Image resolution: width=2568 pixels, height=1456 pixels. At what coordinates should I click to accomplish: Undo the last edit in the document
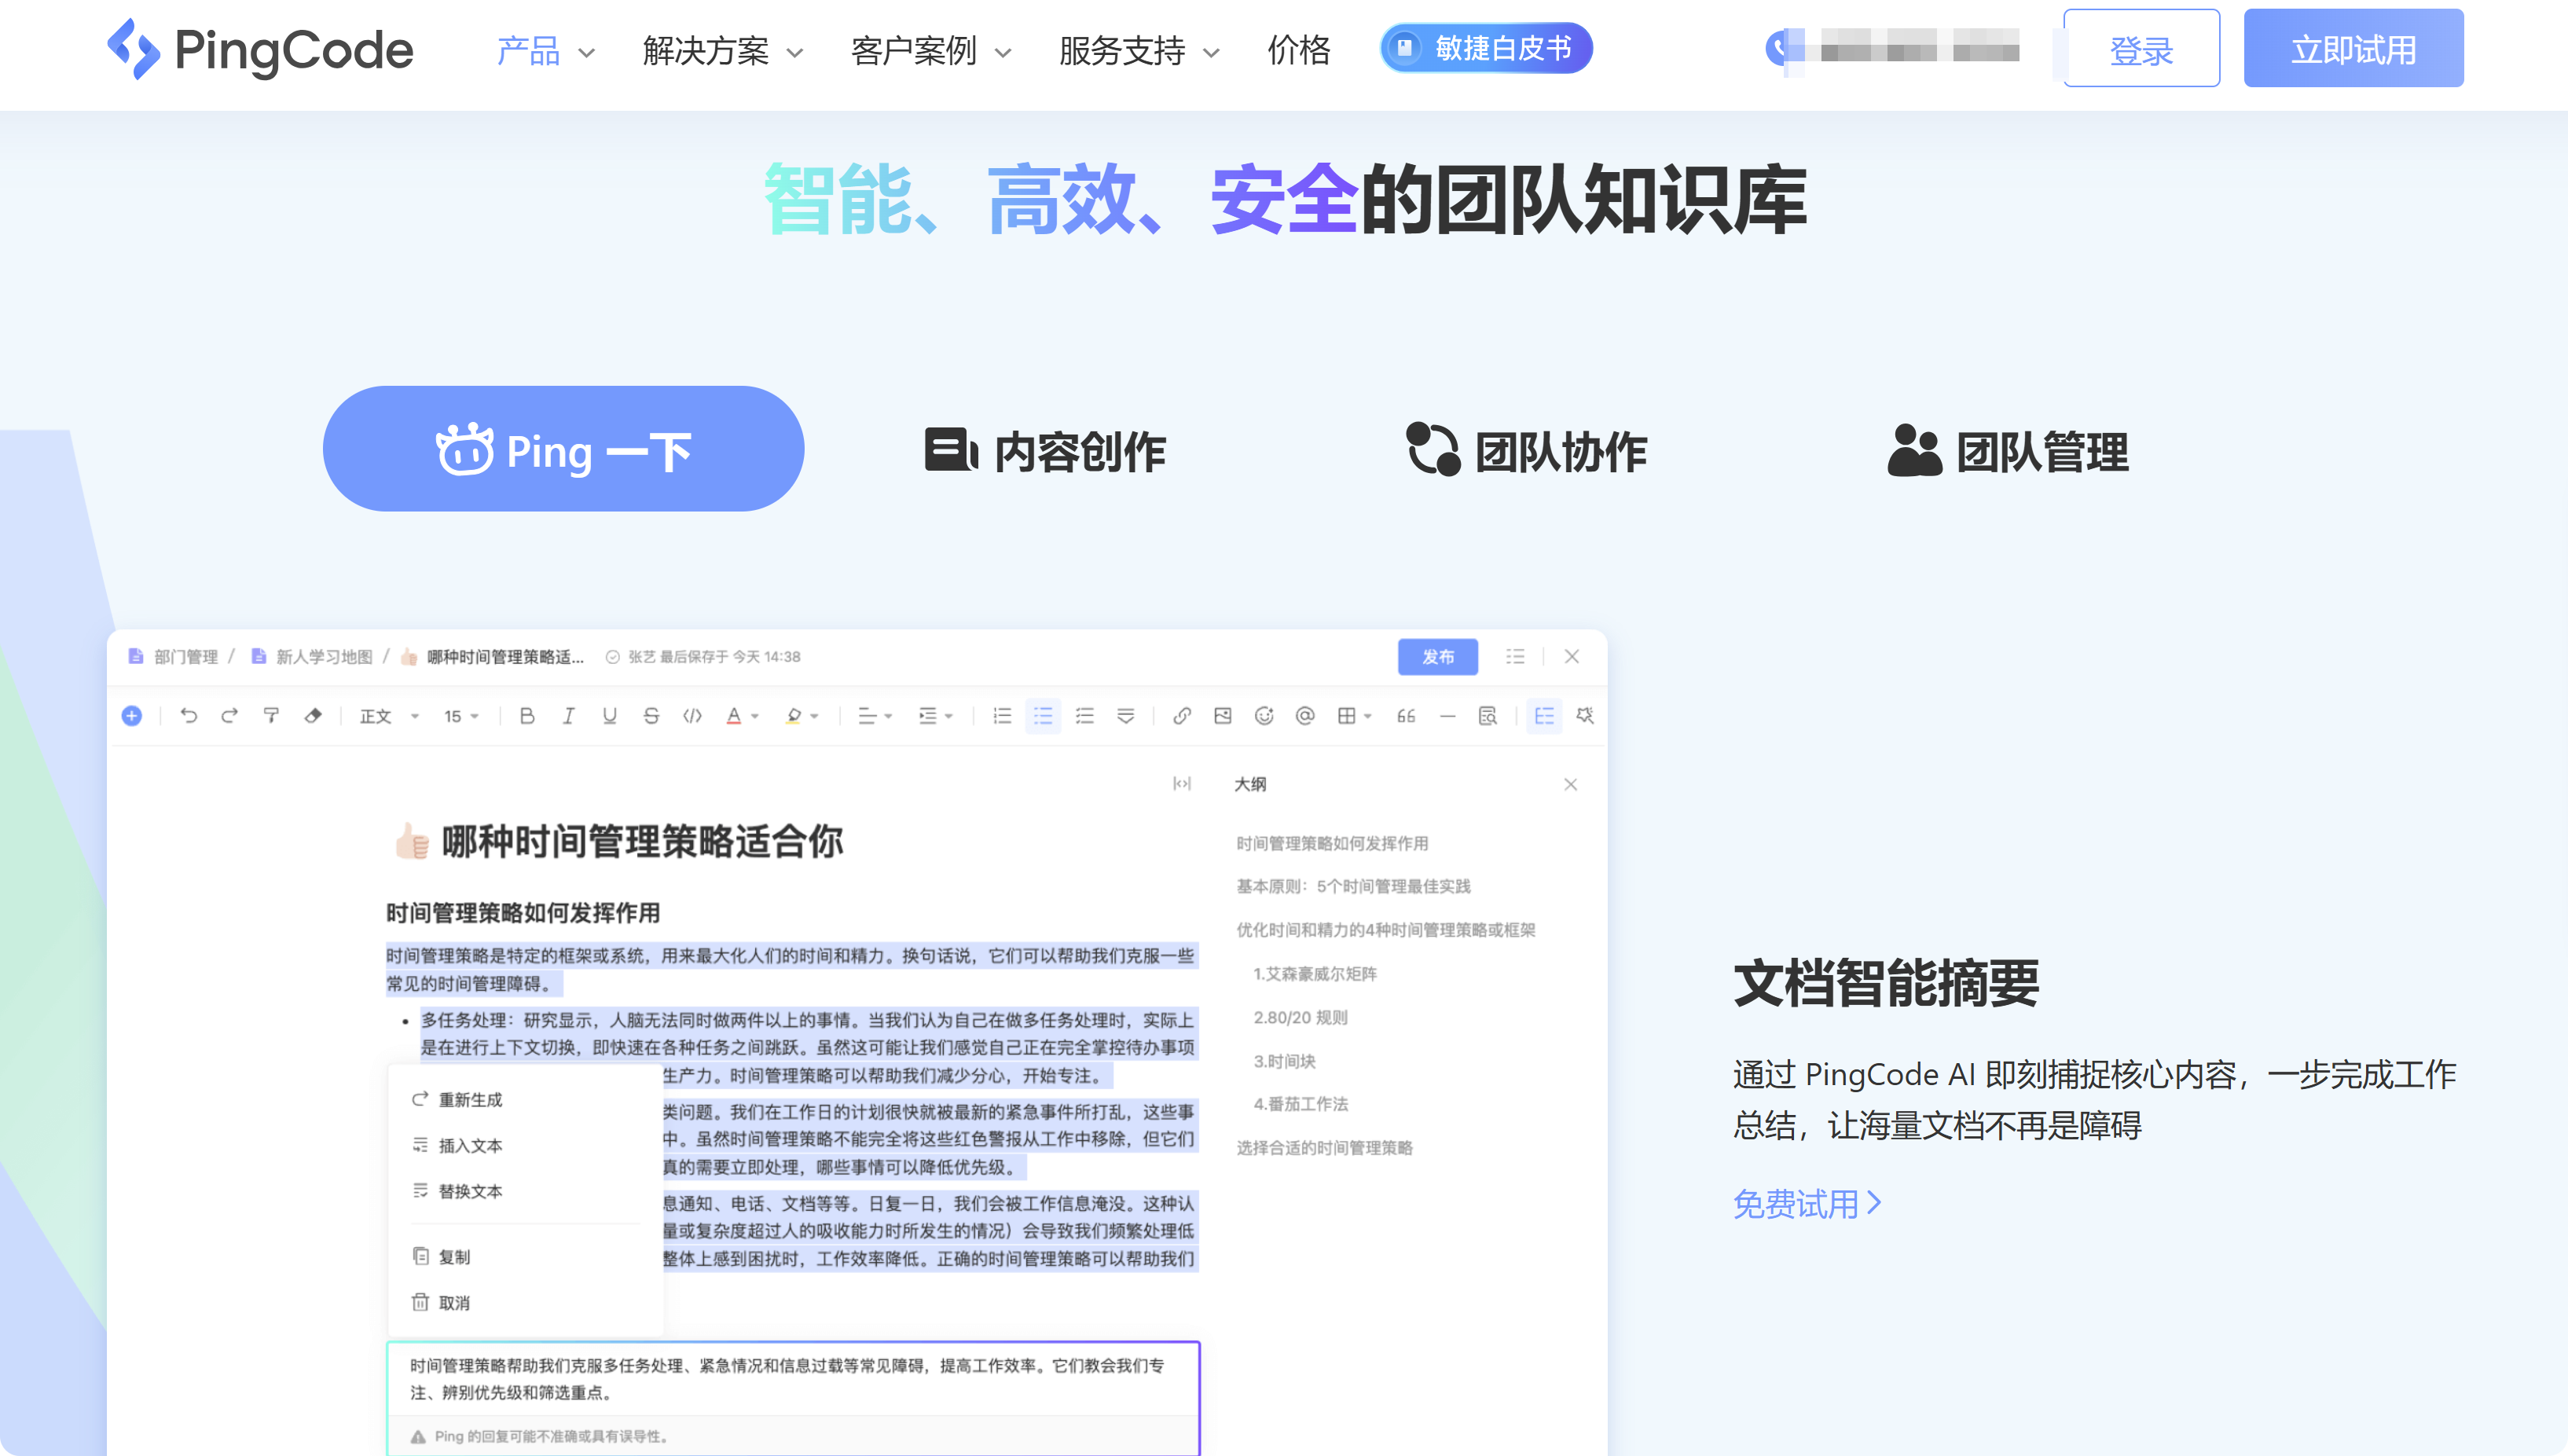tap(189, 716)
